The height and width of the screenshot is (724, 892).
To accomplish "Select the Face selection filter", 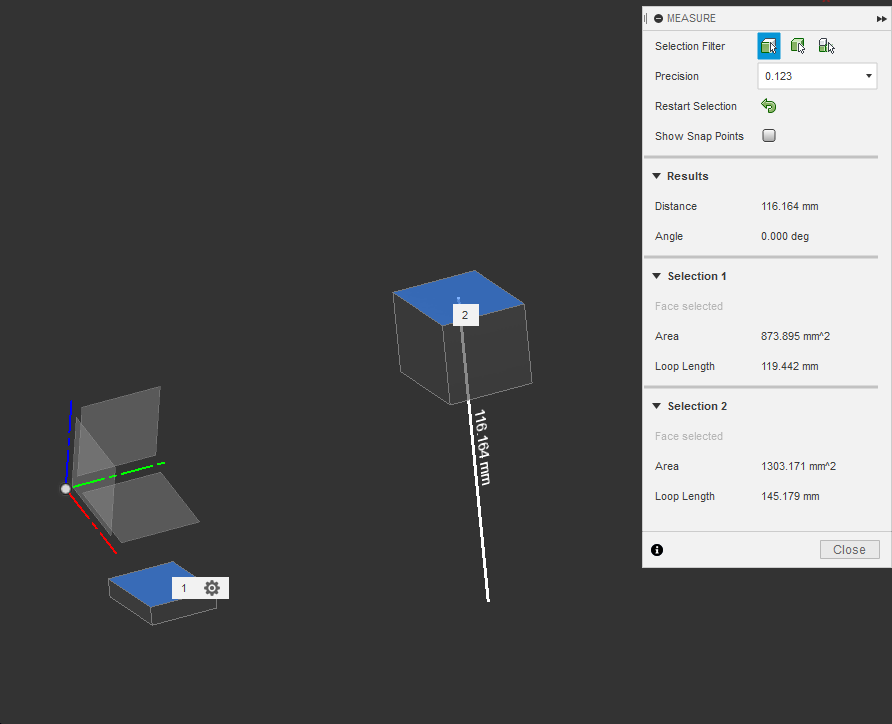I will tap(768, 45).
